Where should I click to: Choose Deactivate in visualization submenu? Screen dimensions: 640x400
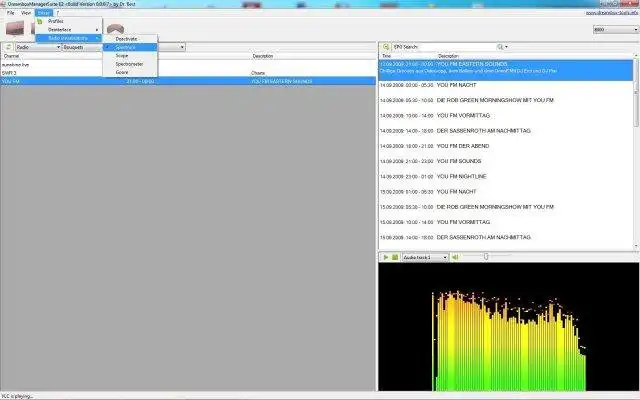click(130, 39)
